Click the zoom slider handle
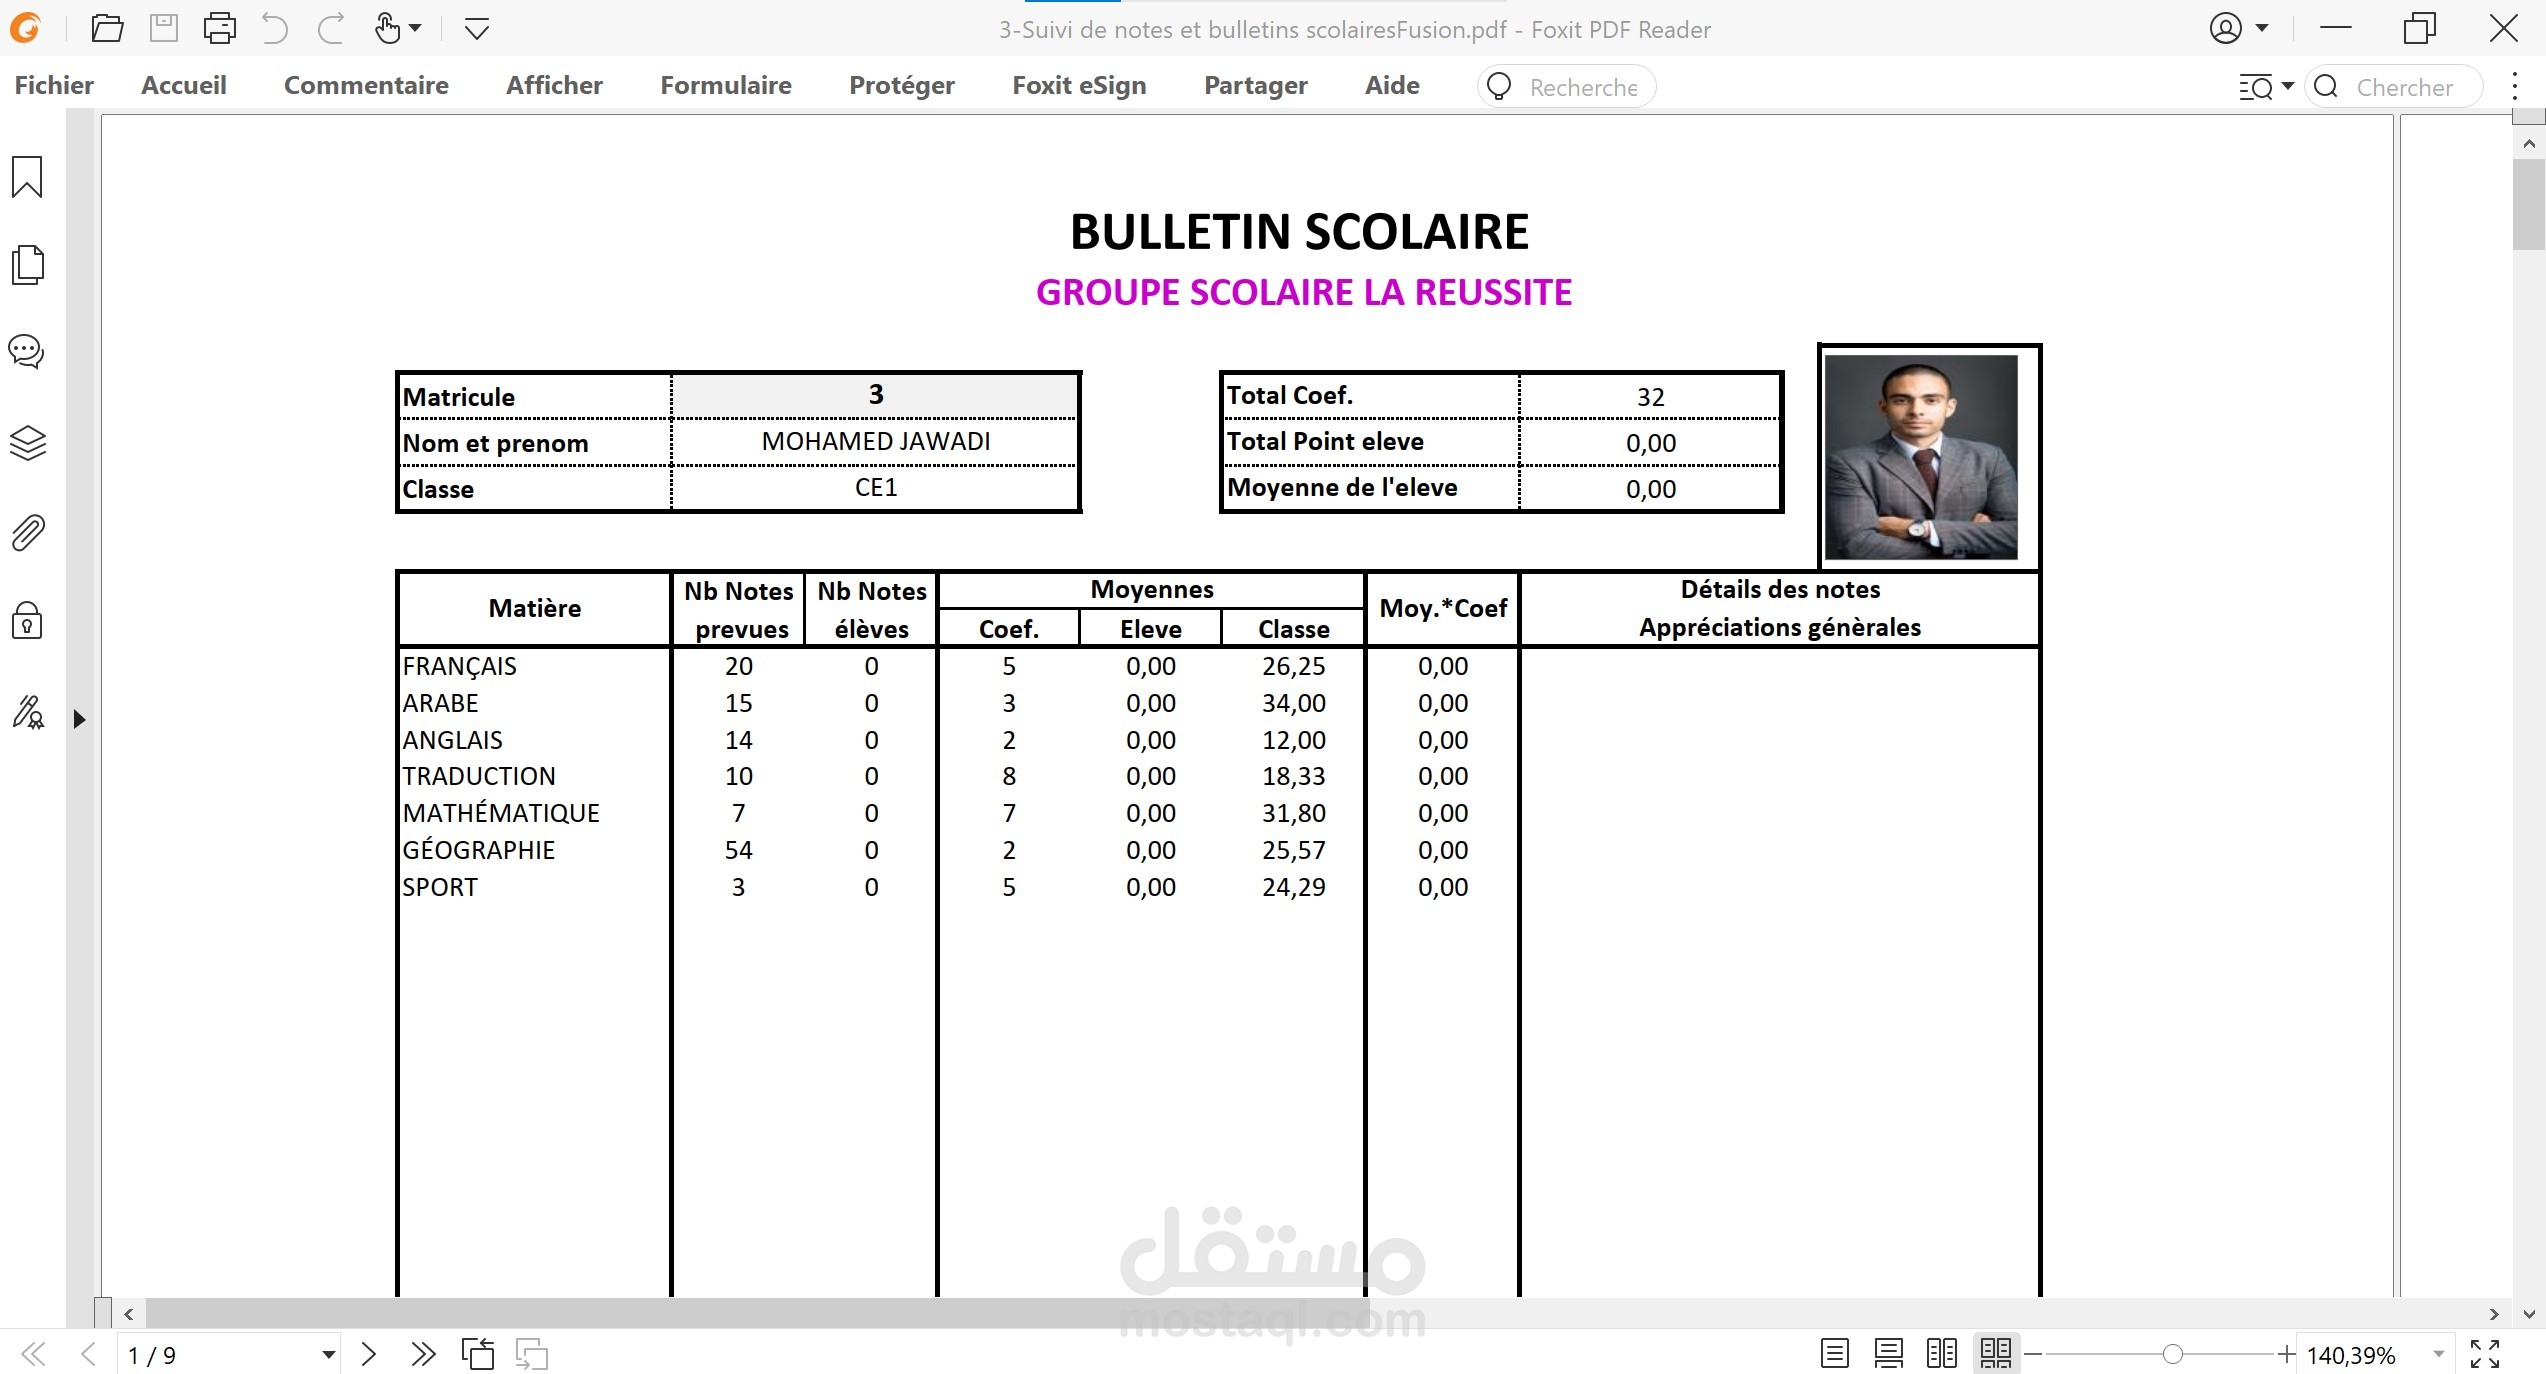Viewport: 2546px width, 1374px height. [x=2172, y=1354]
